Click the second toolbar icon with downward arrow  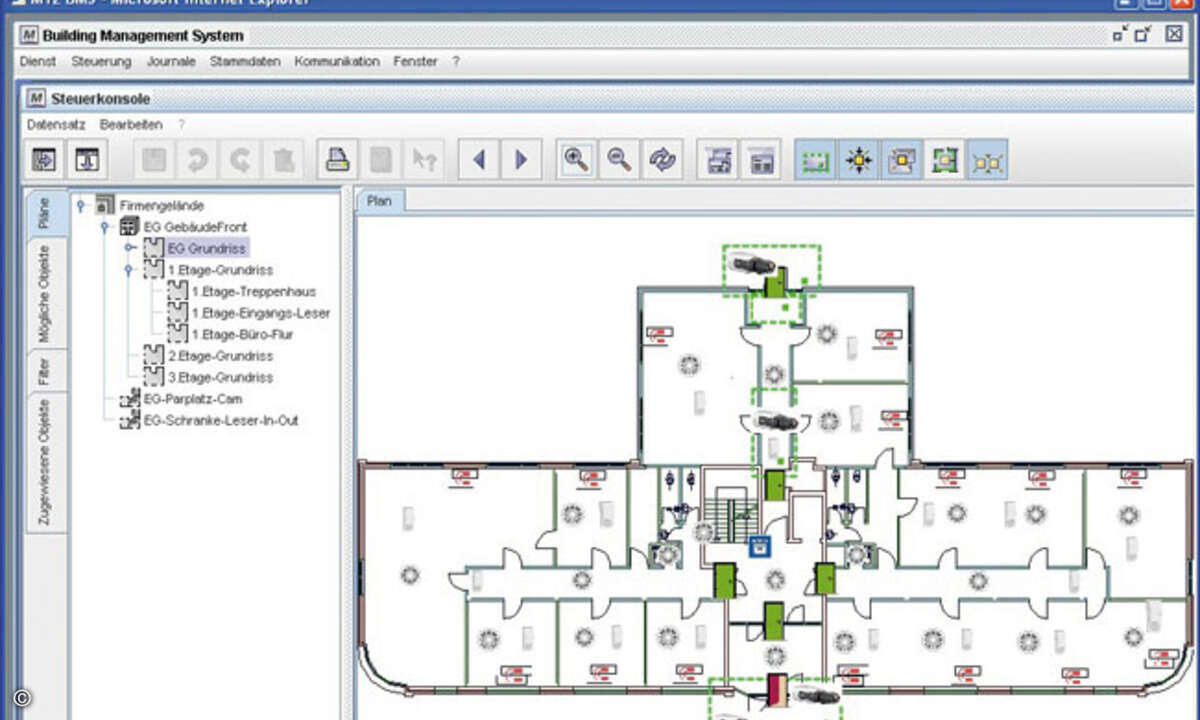(x=88, y=159)
